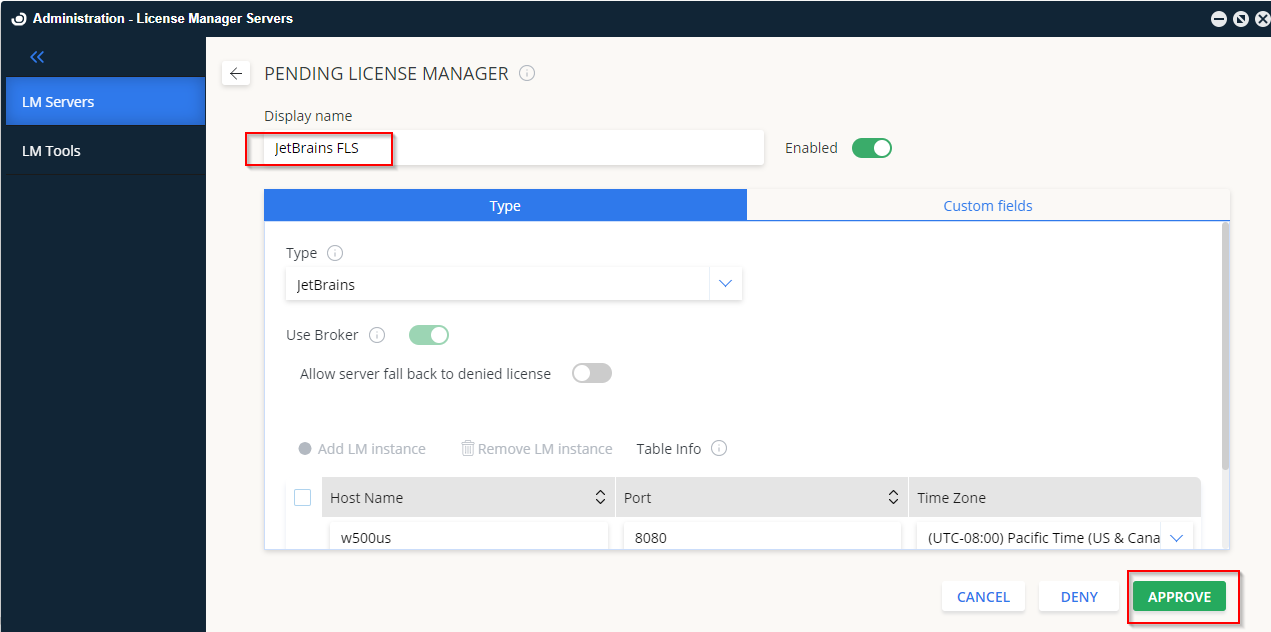
Task: Collapse the sidebar using the double chevron
Action: [37, 57]
